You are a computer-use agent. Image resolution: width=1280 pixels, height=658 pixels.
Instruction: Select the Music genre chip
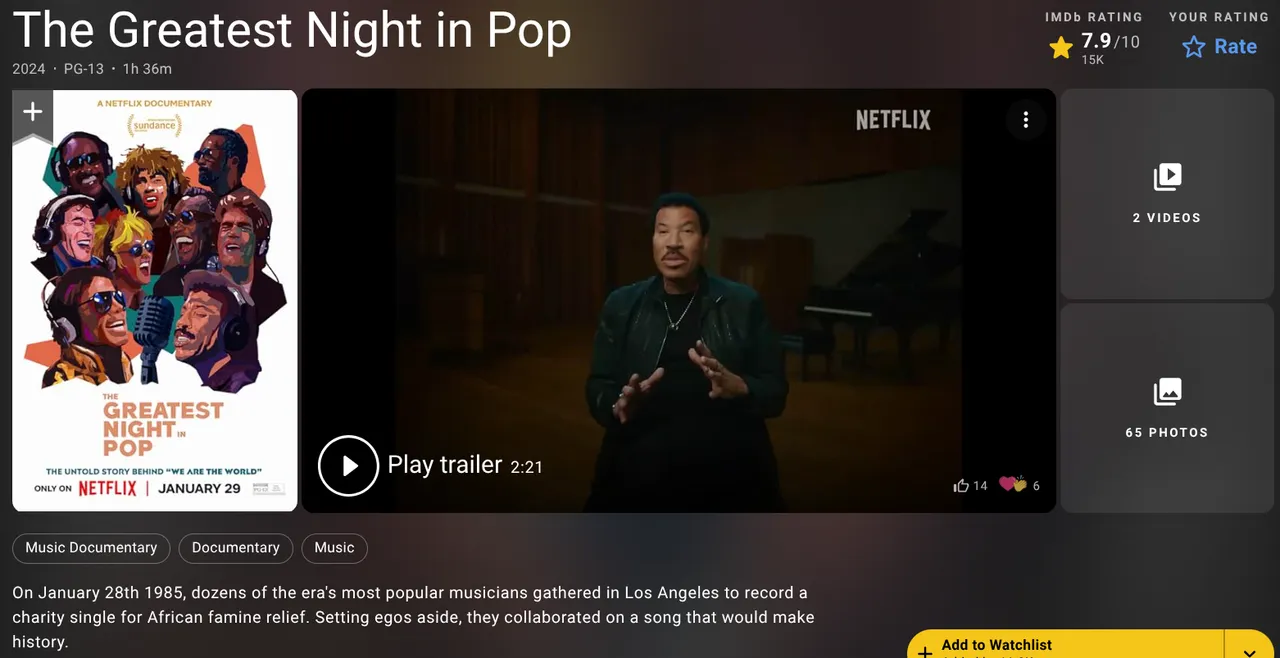334,548
